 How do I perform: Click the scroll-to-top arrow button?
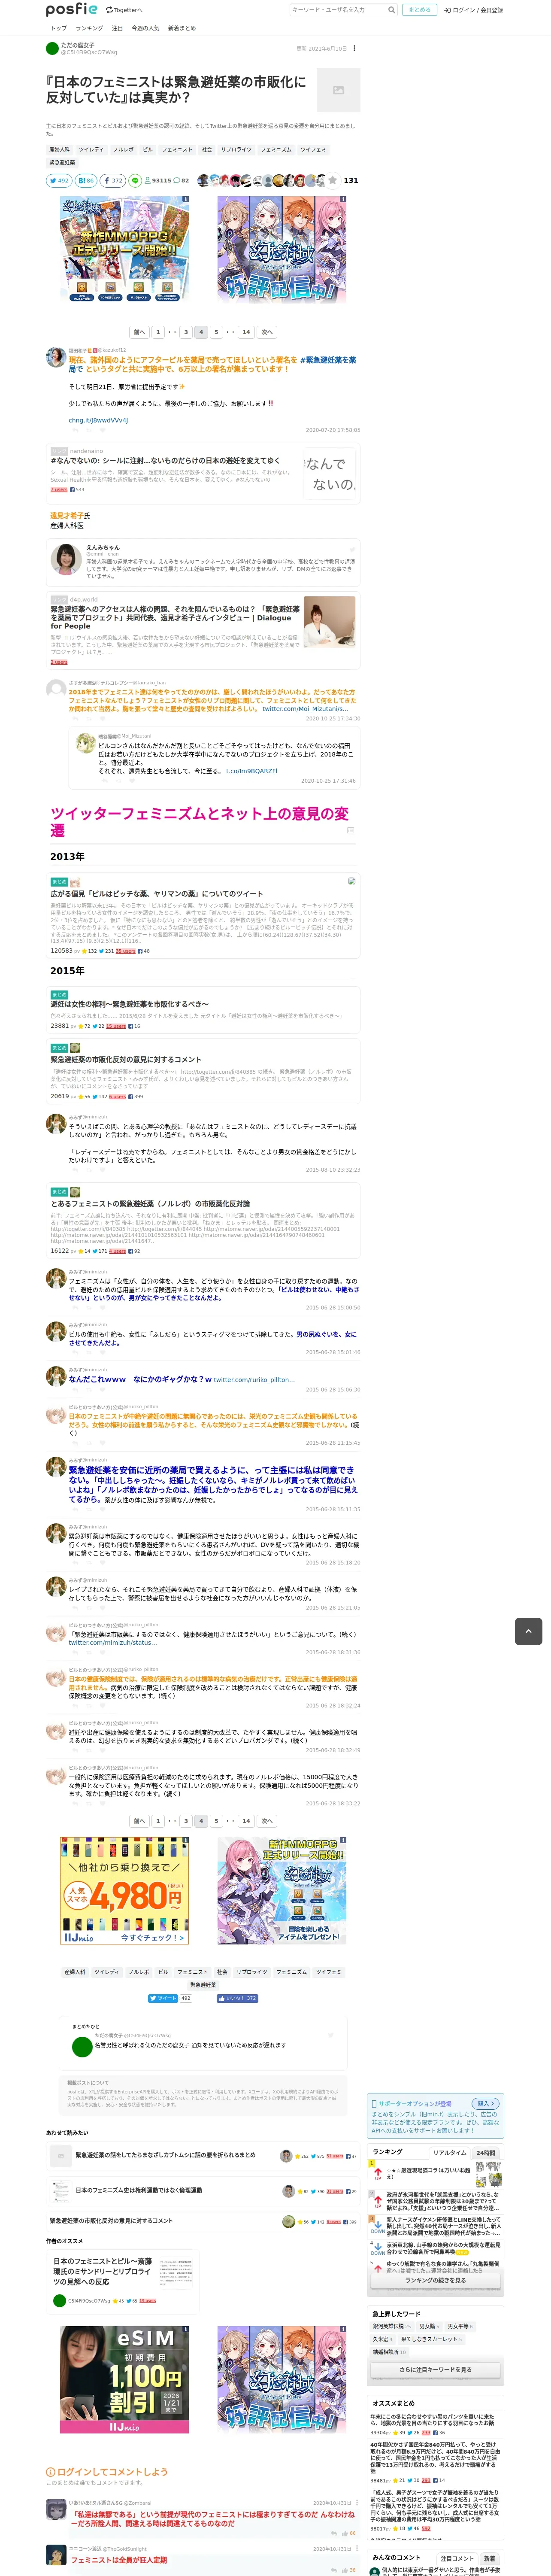click(528, 1631)
